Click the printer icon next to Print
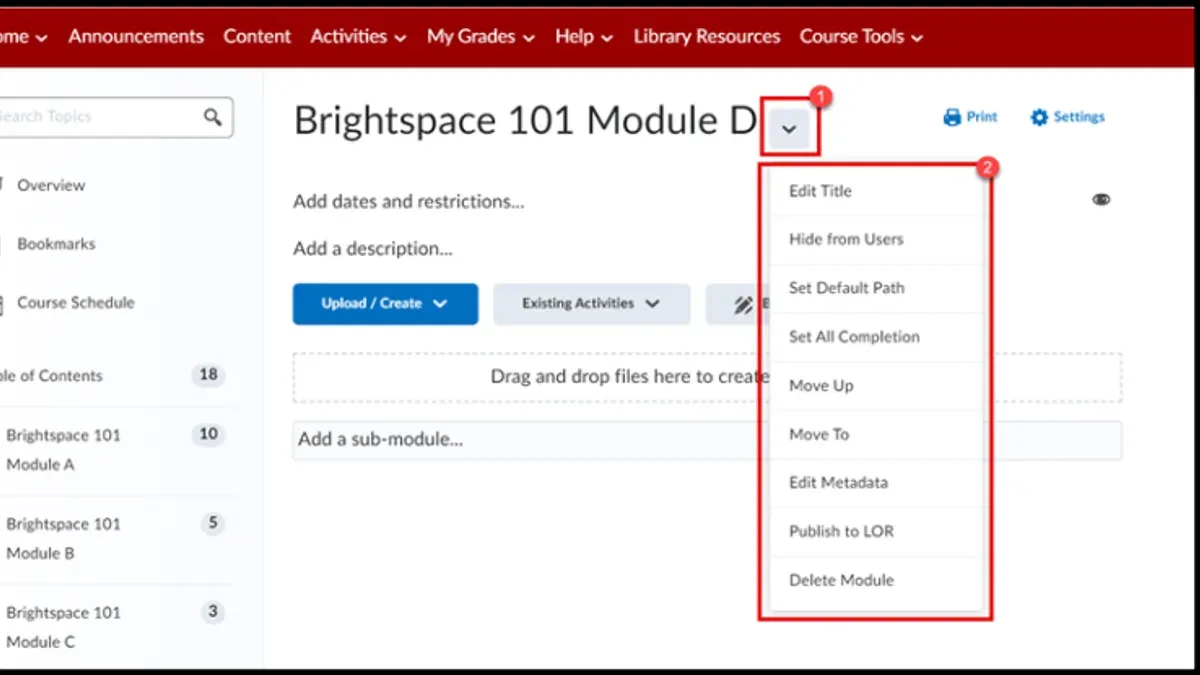1200x675 pixels. [952, 117]
